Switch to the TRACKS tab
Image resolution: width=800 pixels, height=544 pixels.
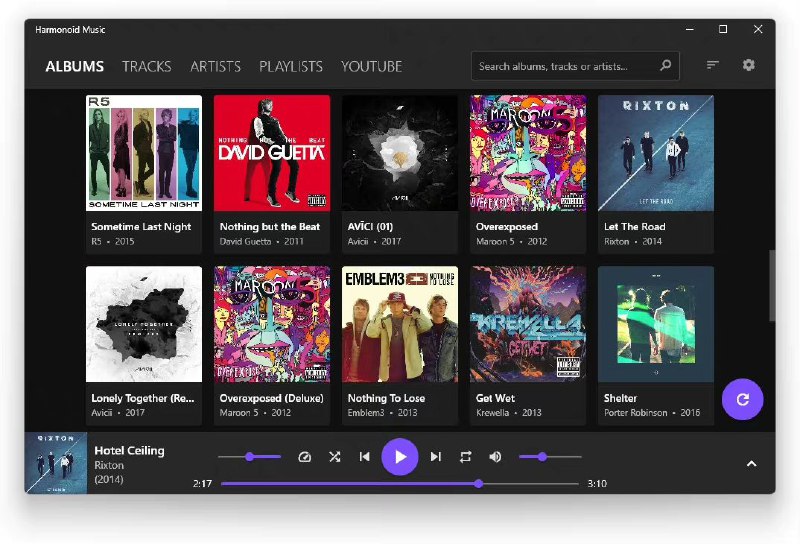(x=146, y=66)
